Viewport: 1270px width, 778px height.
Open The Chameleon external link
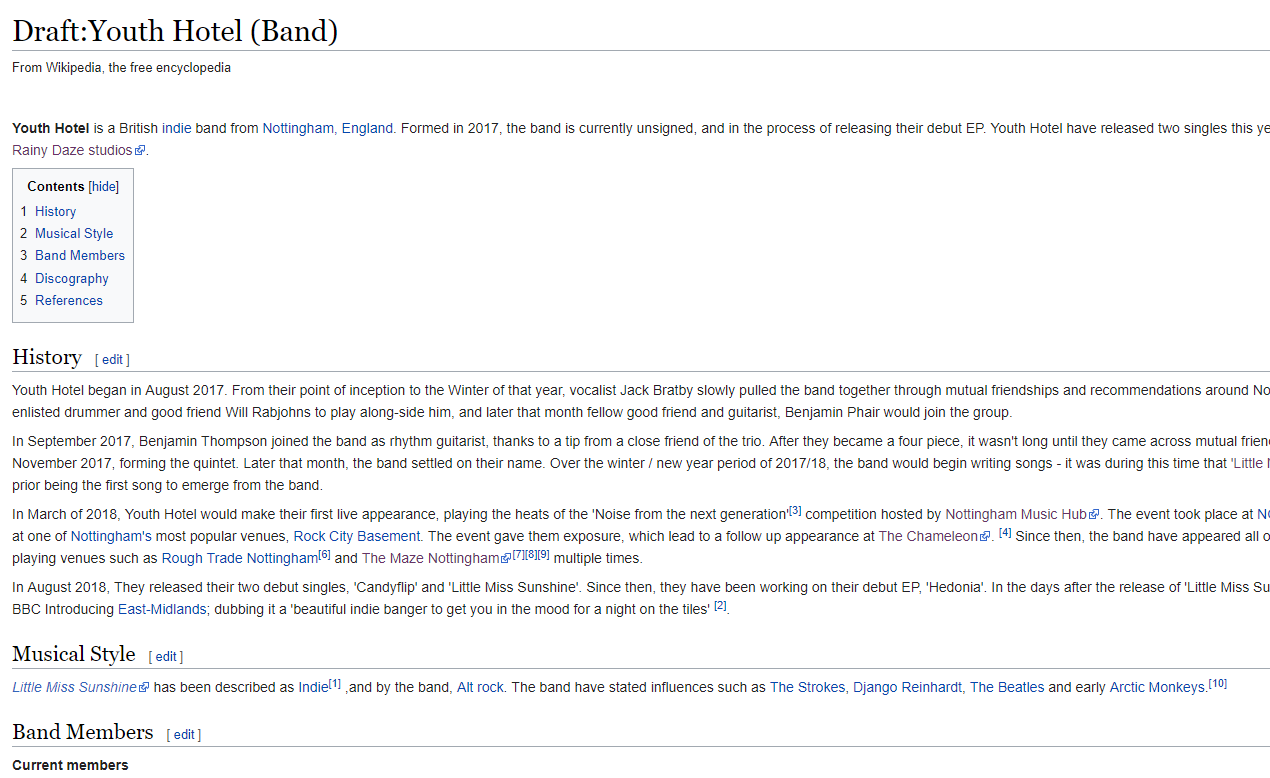tap(928, 536)
